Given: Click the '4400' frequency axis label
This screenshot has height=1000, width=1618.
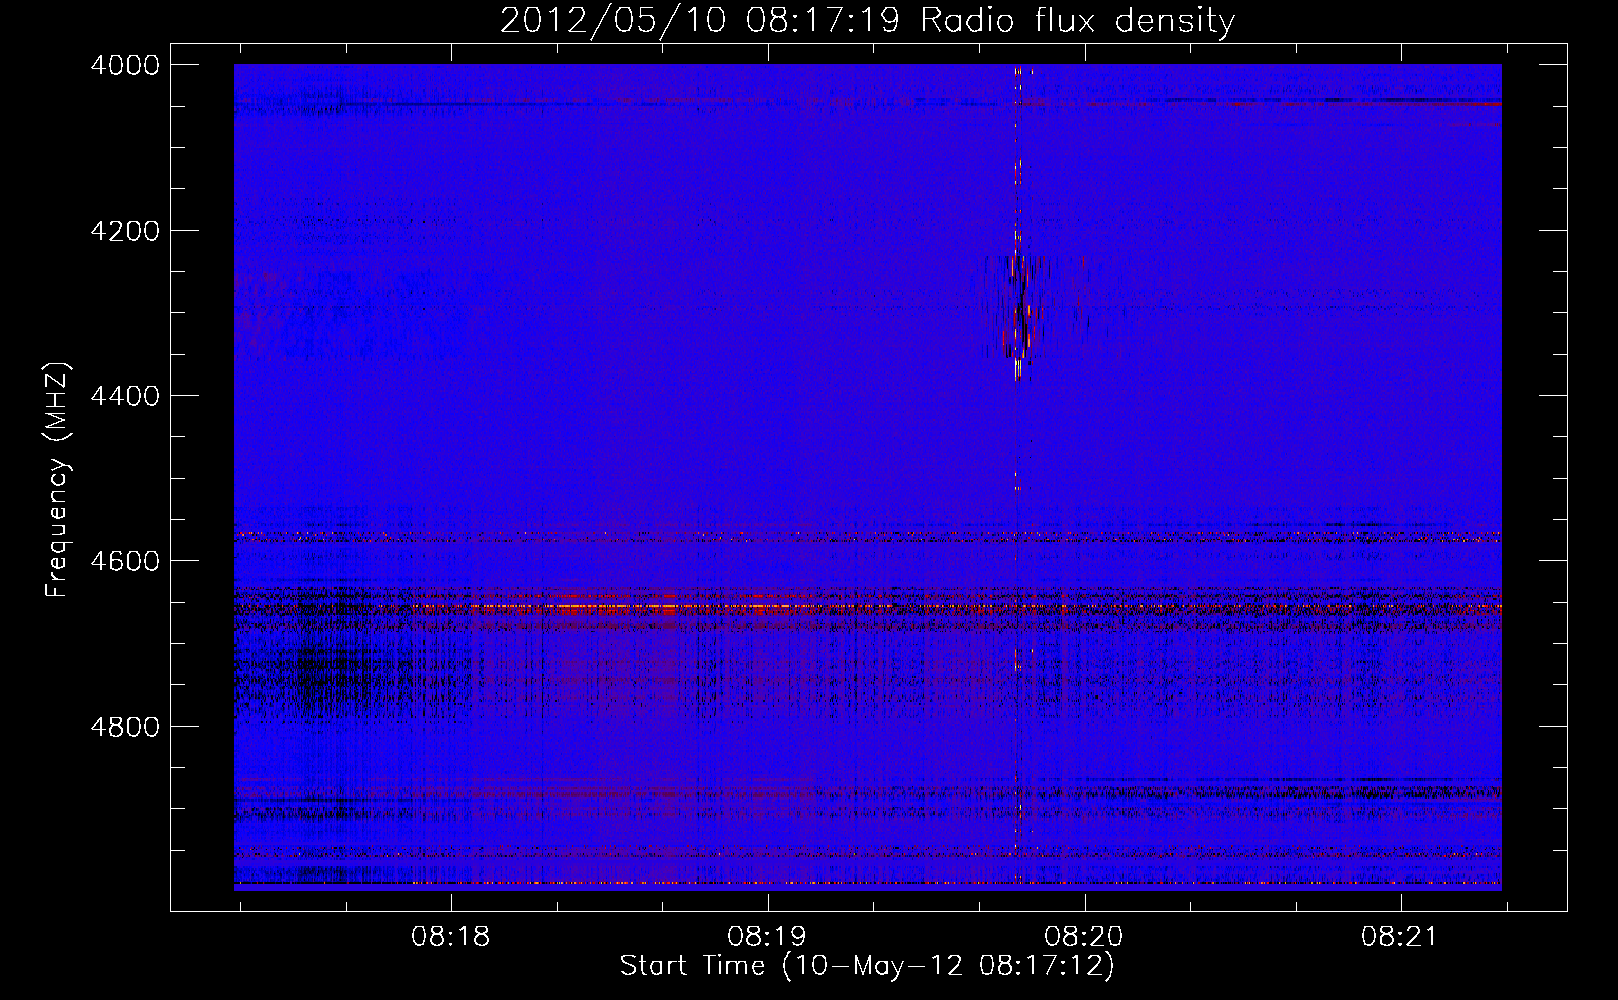Looking at the screenshot, I should tap(125, 396).
